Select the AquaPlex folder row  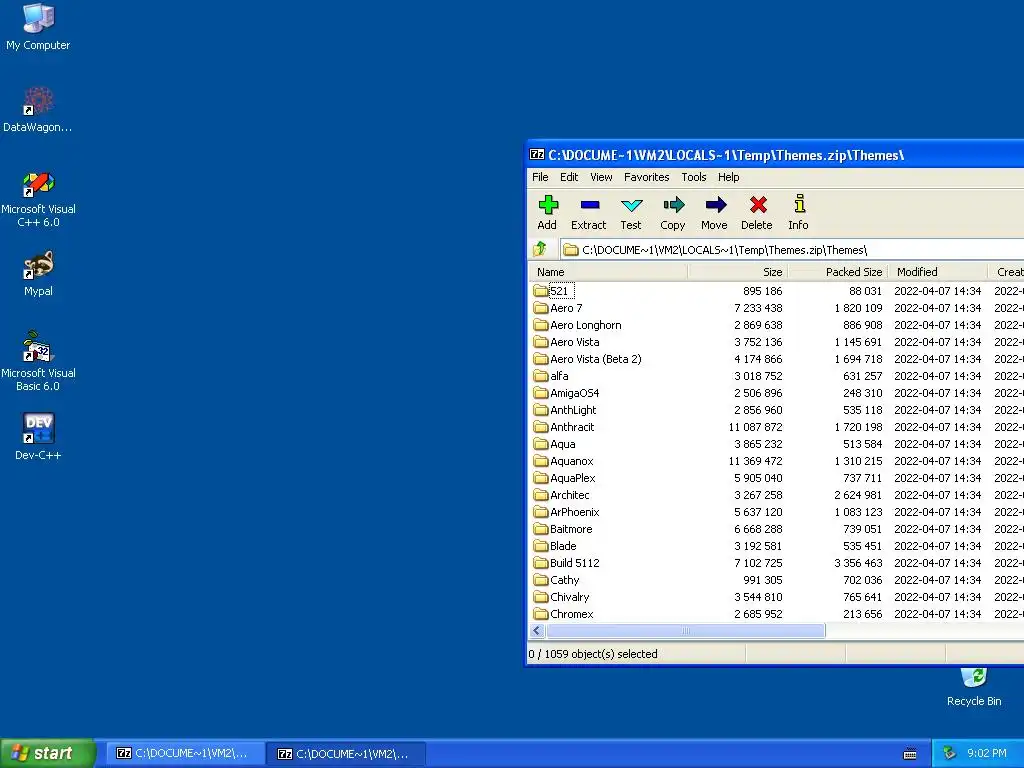pyautogui.click(x=776, y=478)
